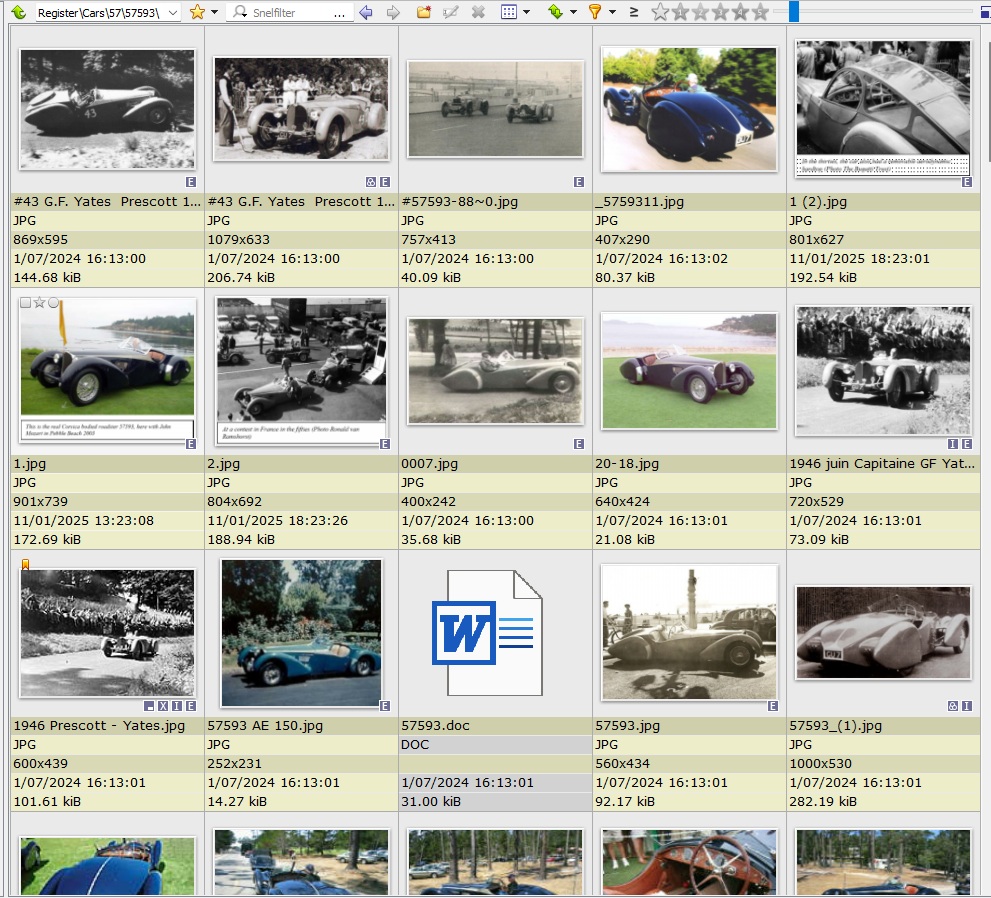Click the yellow favorites star icon
The width and height of the screenshot is (991, 898).
(197, 12)
